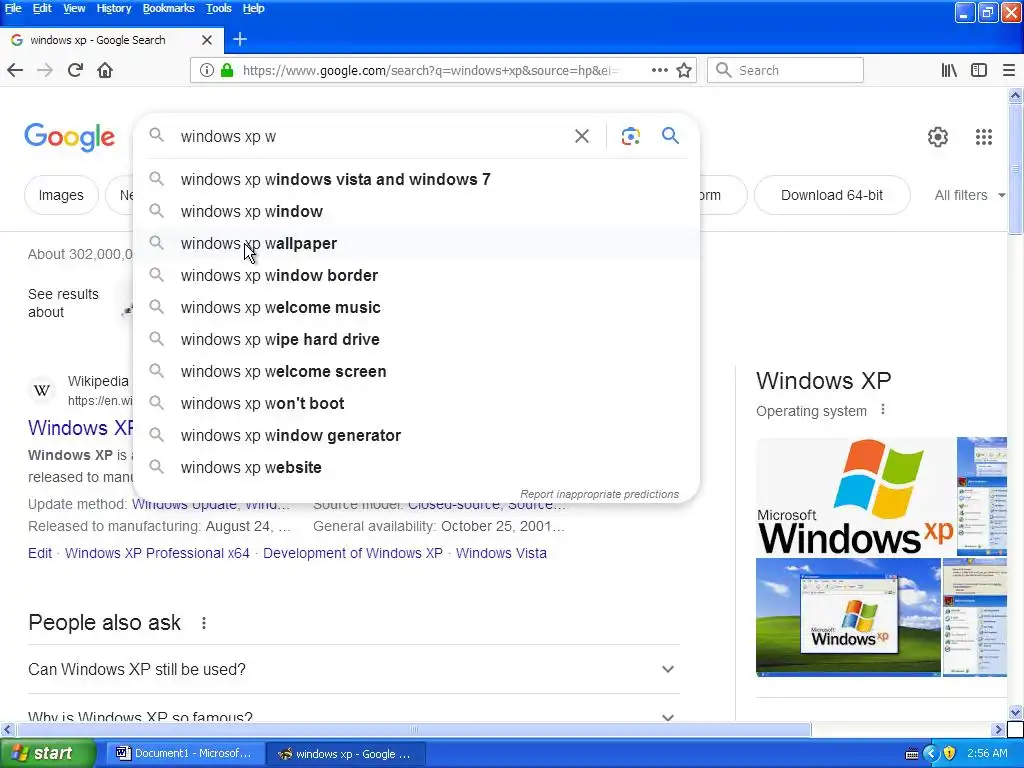1024x768 pixels.
Task: Open more options beside Operating system
Action: click(883, 409)
